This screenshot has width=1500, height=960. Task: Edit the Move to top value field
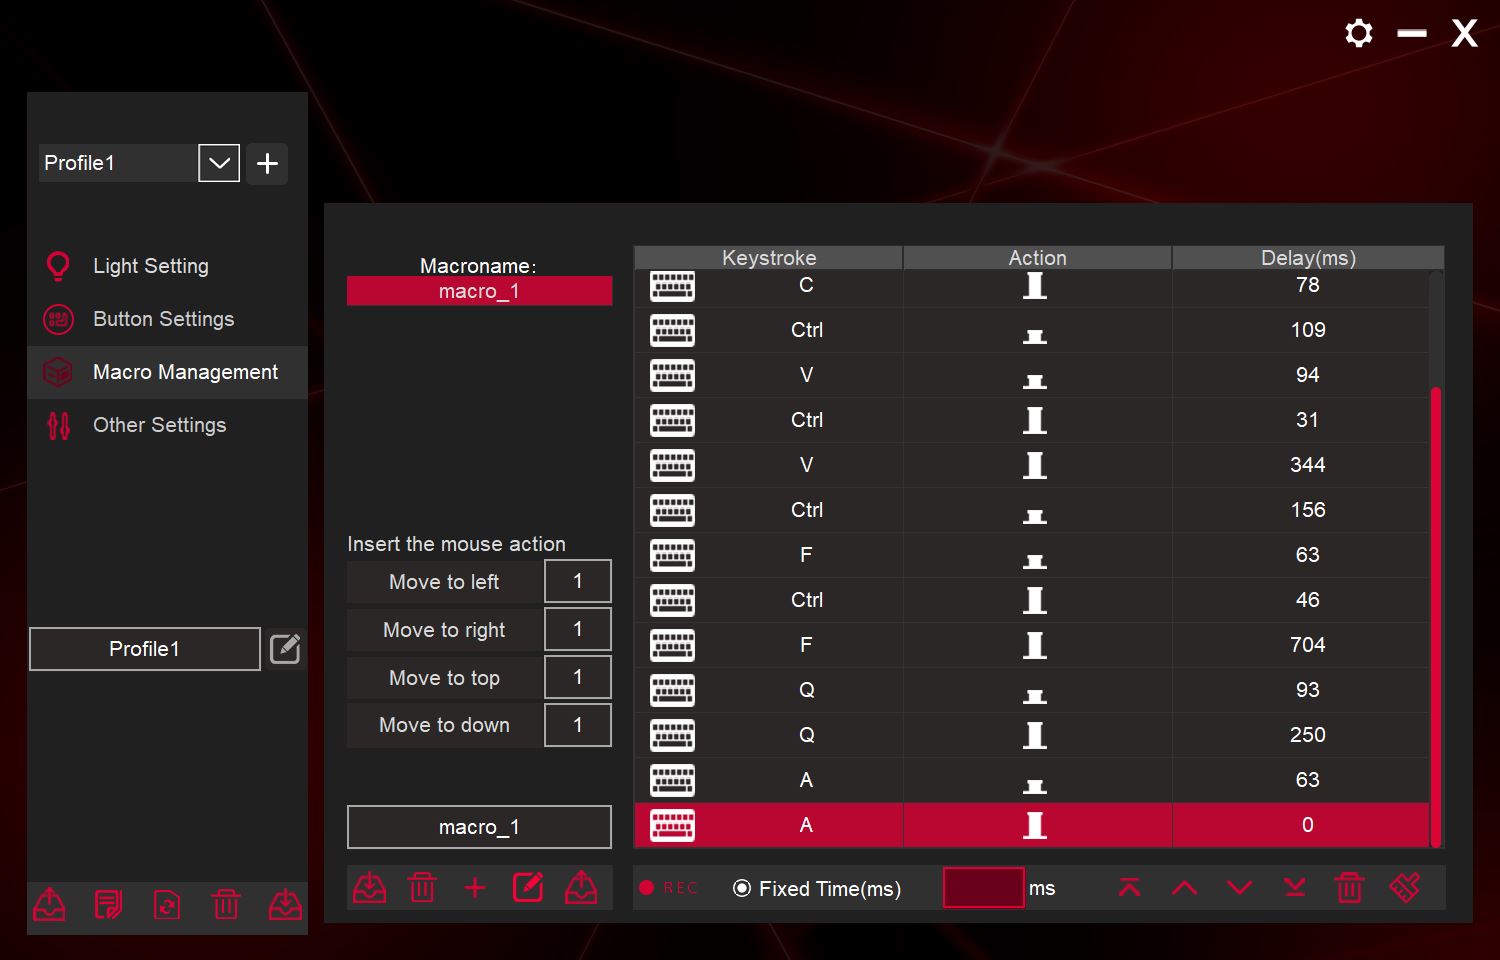578,677
